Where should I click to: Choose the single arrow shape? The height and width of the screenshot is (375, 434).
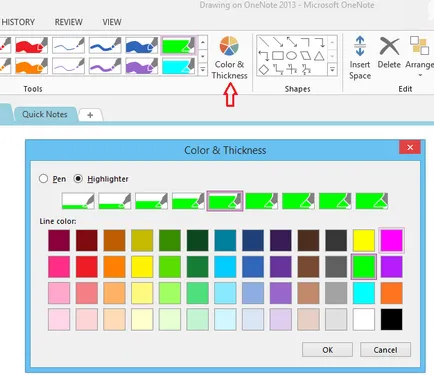click(278, 42)
